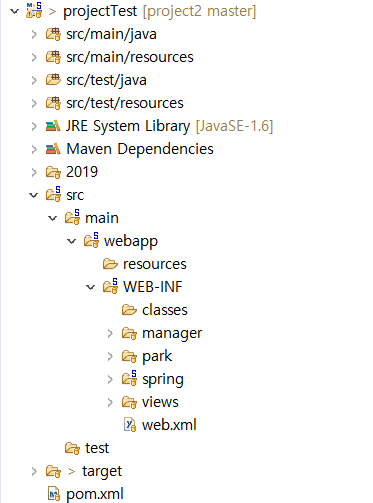The image size is (373, 503).
Task: Click the src/test/java package folder icon
Action: tap(53, 80)
